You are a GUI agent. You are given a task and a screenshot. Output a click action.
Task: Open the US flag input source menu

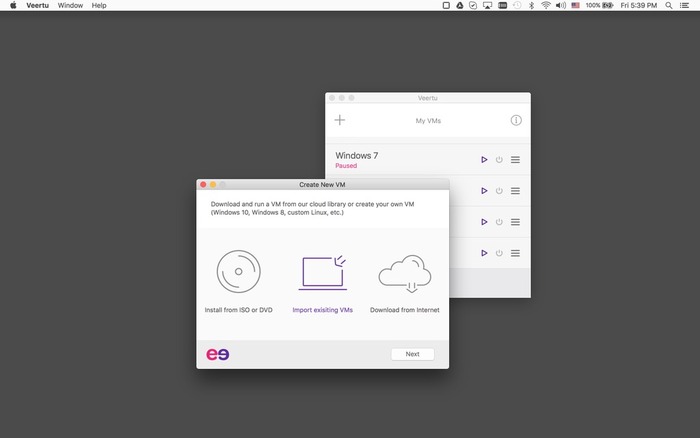(575, 5)
